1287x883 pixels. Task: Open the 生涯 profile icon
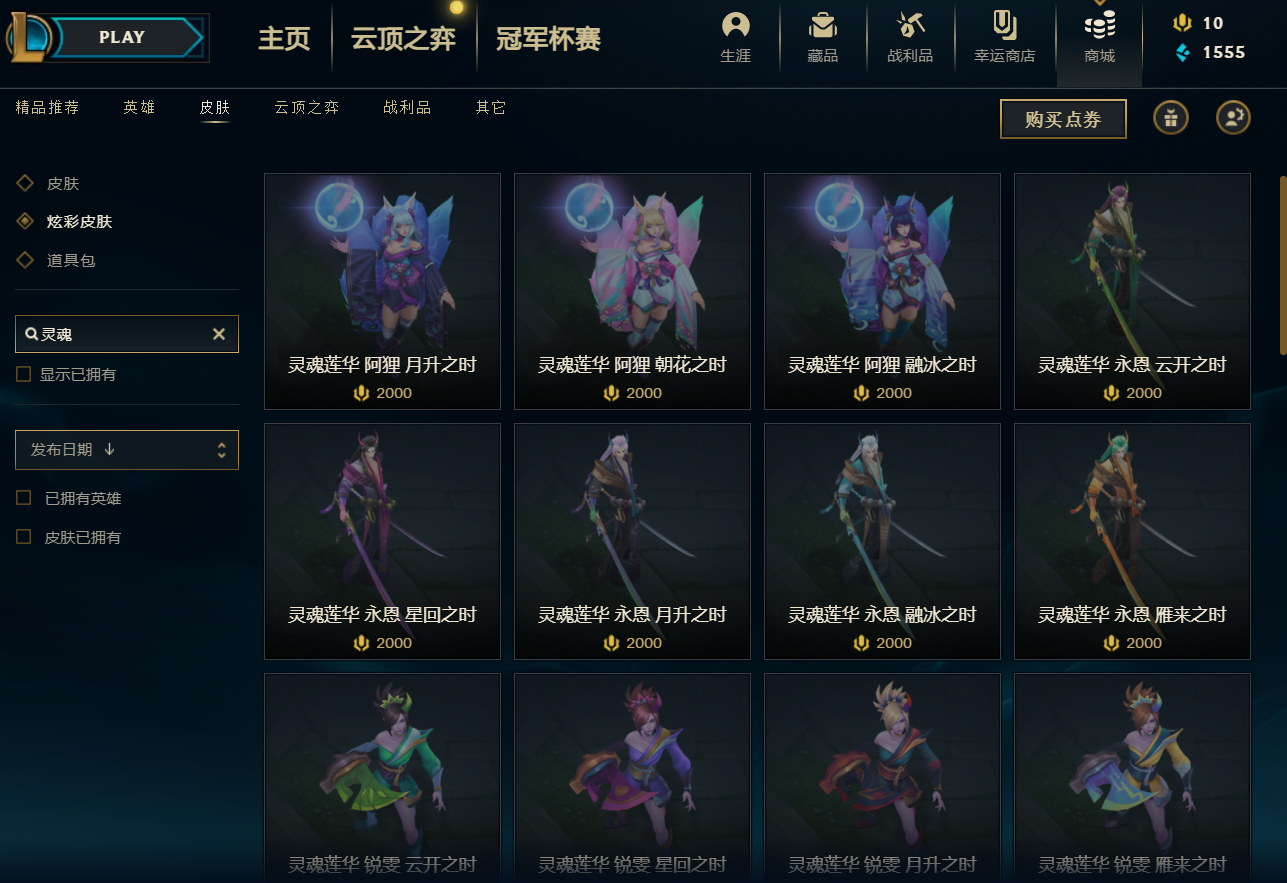coord(736,25)
